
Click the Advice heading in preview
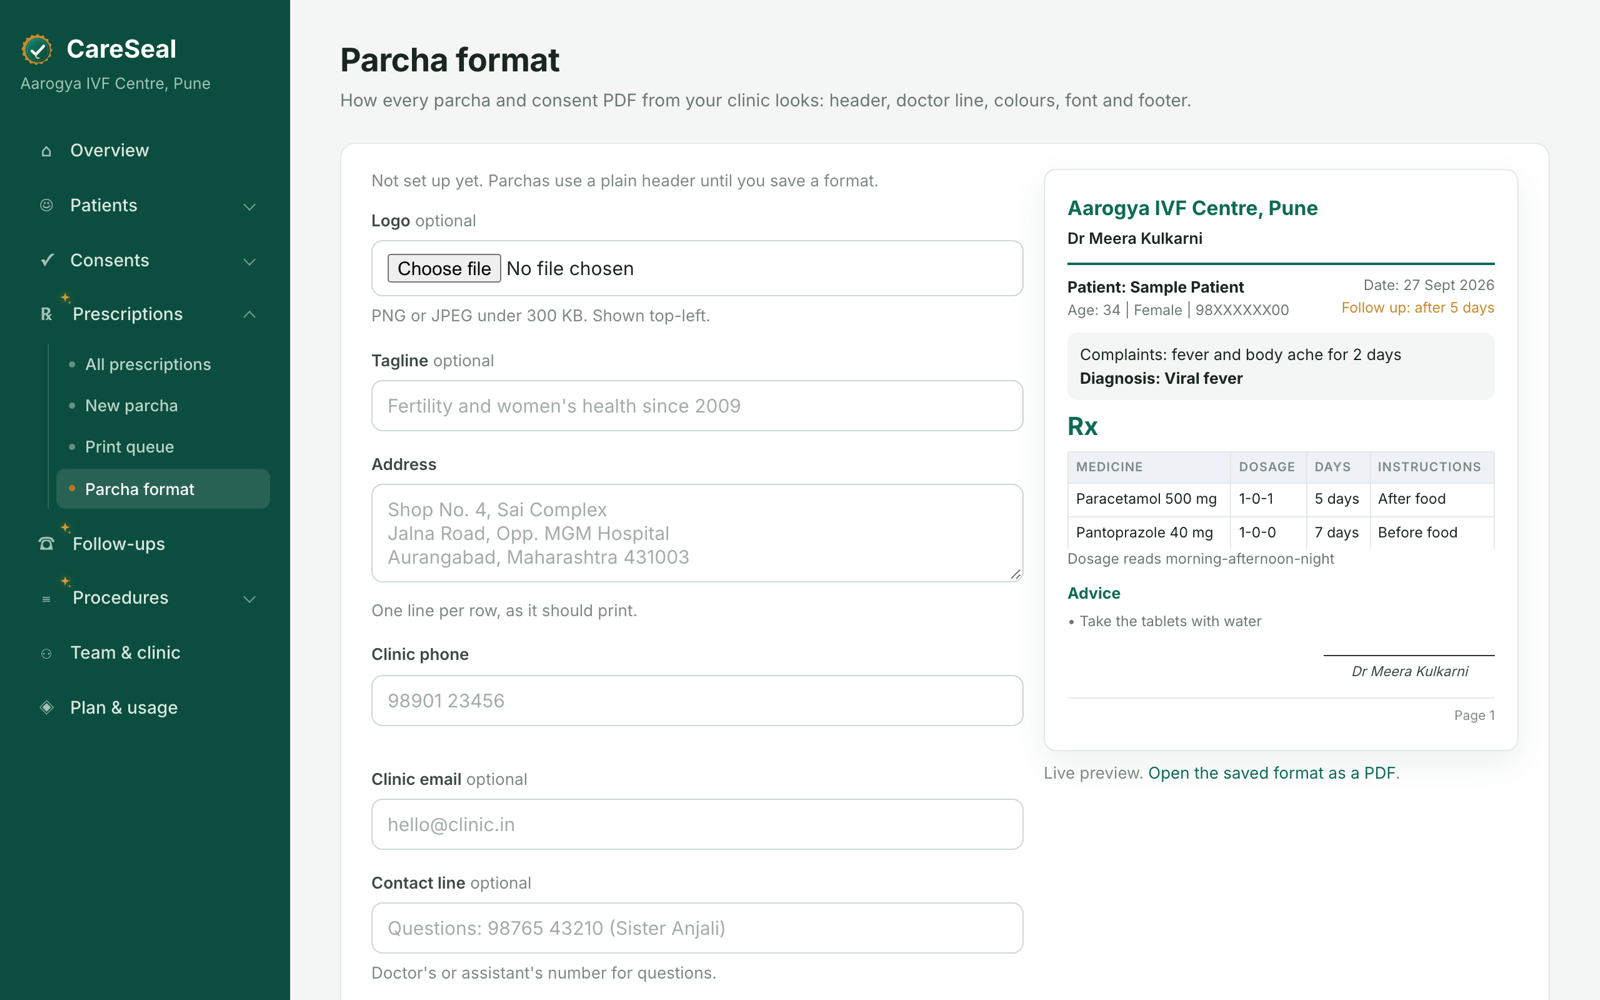coord(1094,593)
